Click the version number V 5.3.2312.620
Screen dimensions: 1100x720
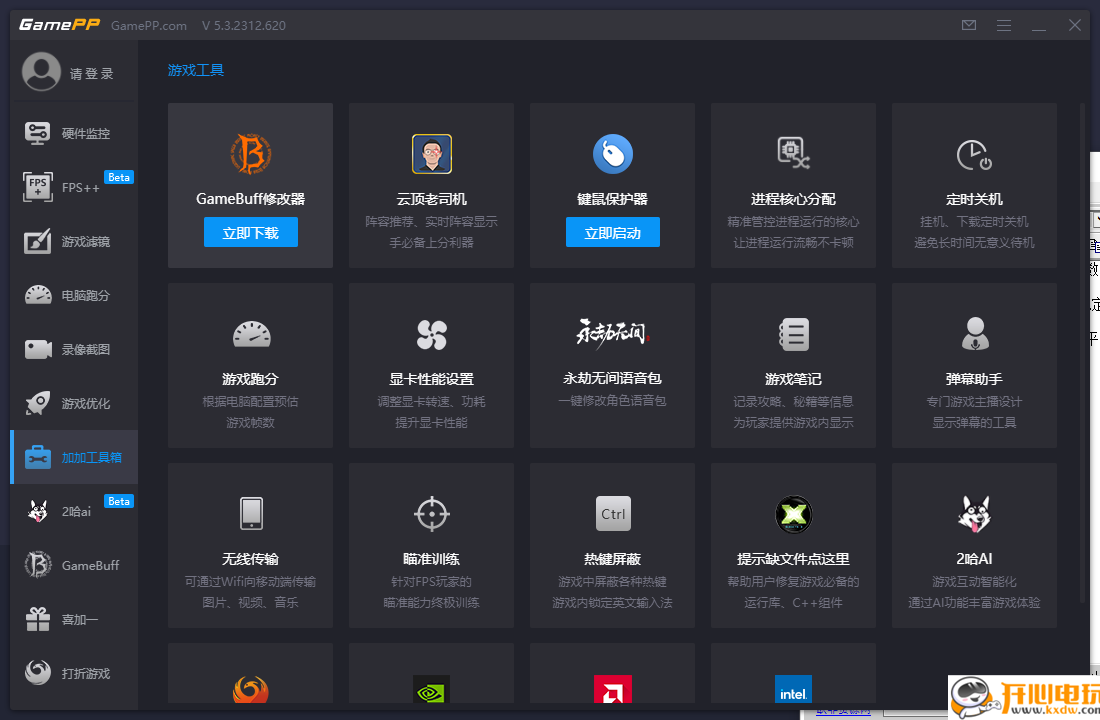[x=243, y=26]
